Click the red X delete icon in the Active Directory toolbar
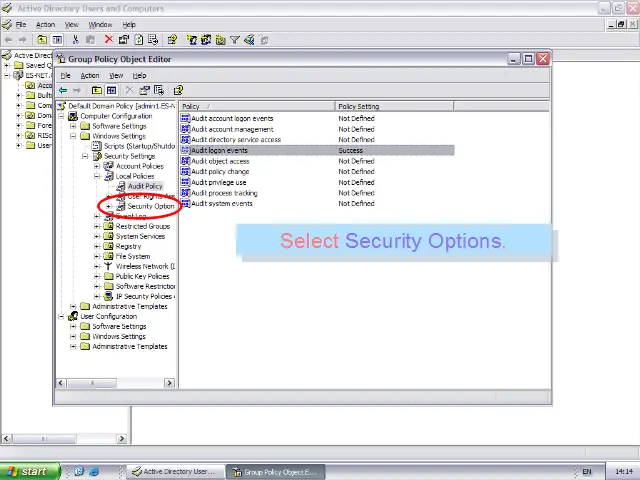 point(108,40)
